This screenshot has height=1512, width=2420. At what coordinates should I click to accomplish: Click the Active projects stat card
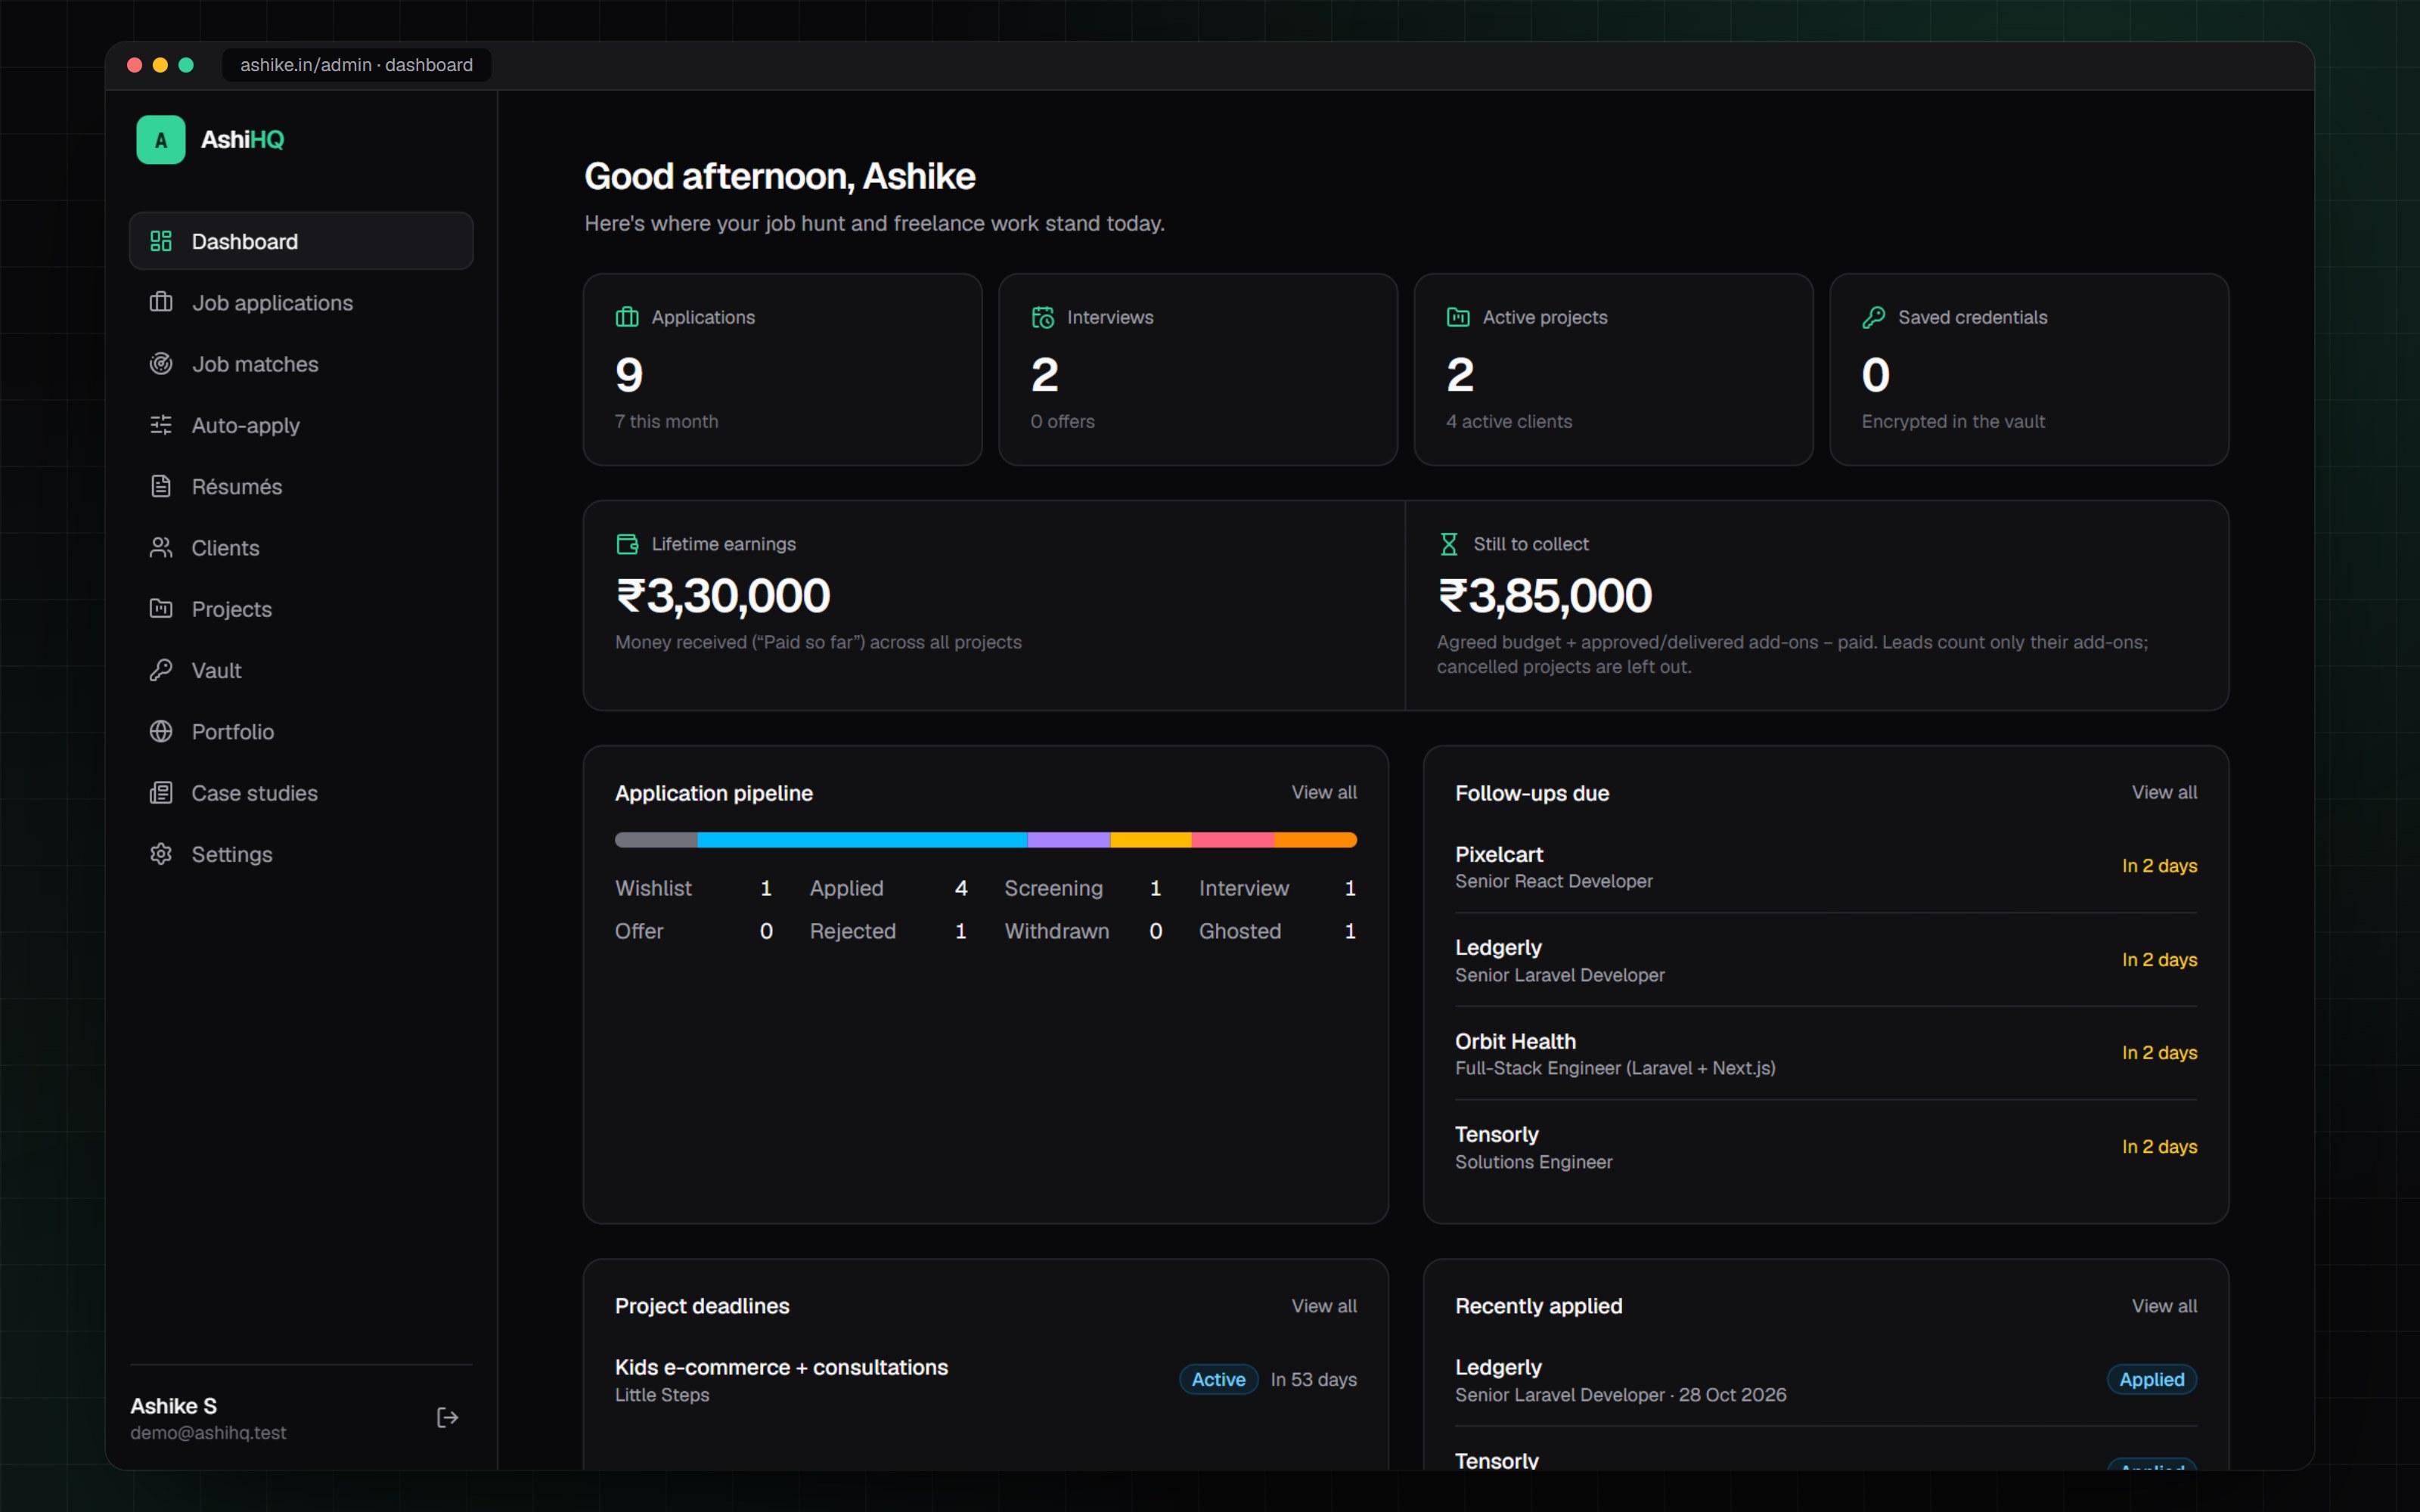[1613, 369]
